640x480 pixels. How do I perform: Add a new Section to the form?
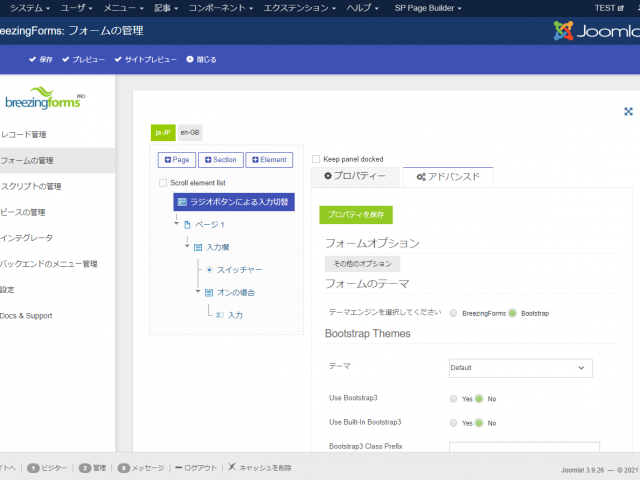(x=220, y=160)
